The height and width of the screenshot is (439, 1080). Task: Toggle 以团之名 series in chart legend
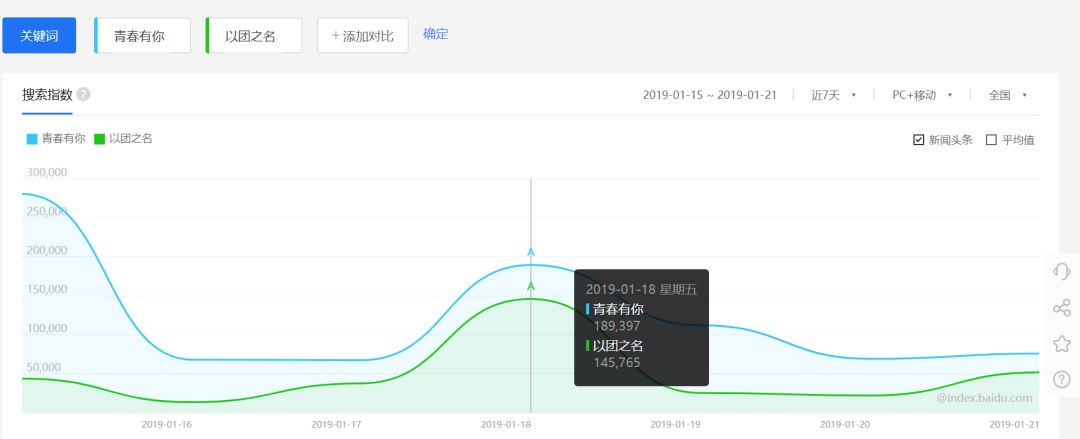pos(123,139)
